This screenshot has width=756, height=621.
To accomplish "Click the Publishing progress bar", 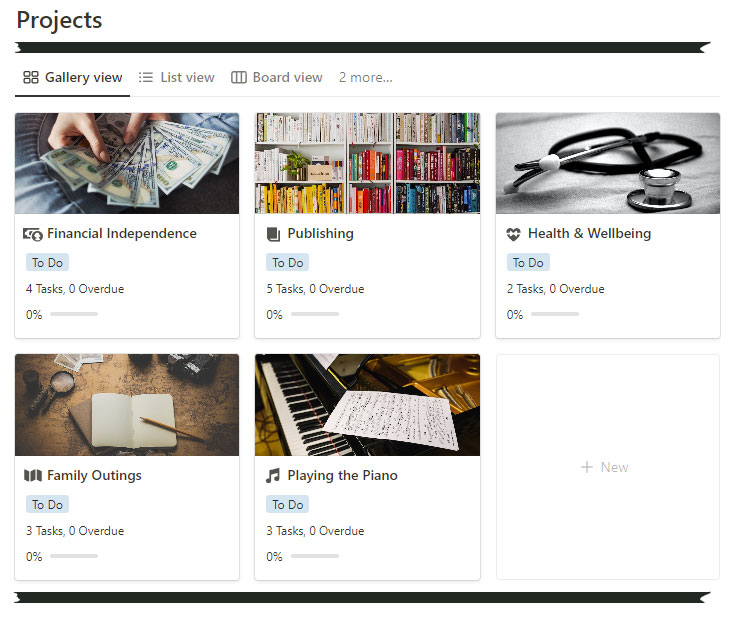I will [315, 314].
